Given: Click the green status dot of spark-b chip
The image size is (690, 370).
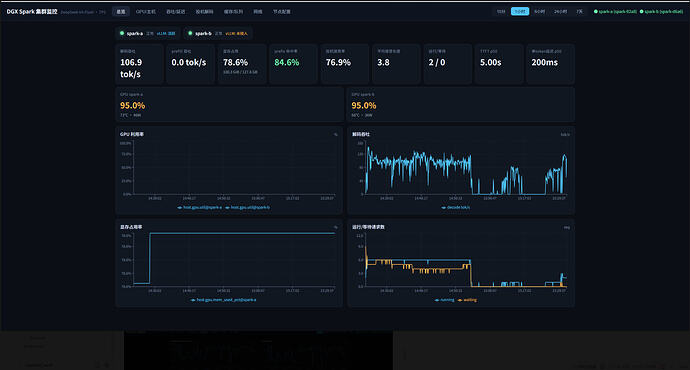Looking at the screenshot, I should pyautogui.click(x=190, y=33).
